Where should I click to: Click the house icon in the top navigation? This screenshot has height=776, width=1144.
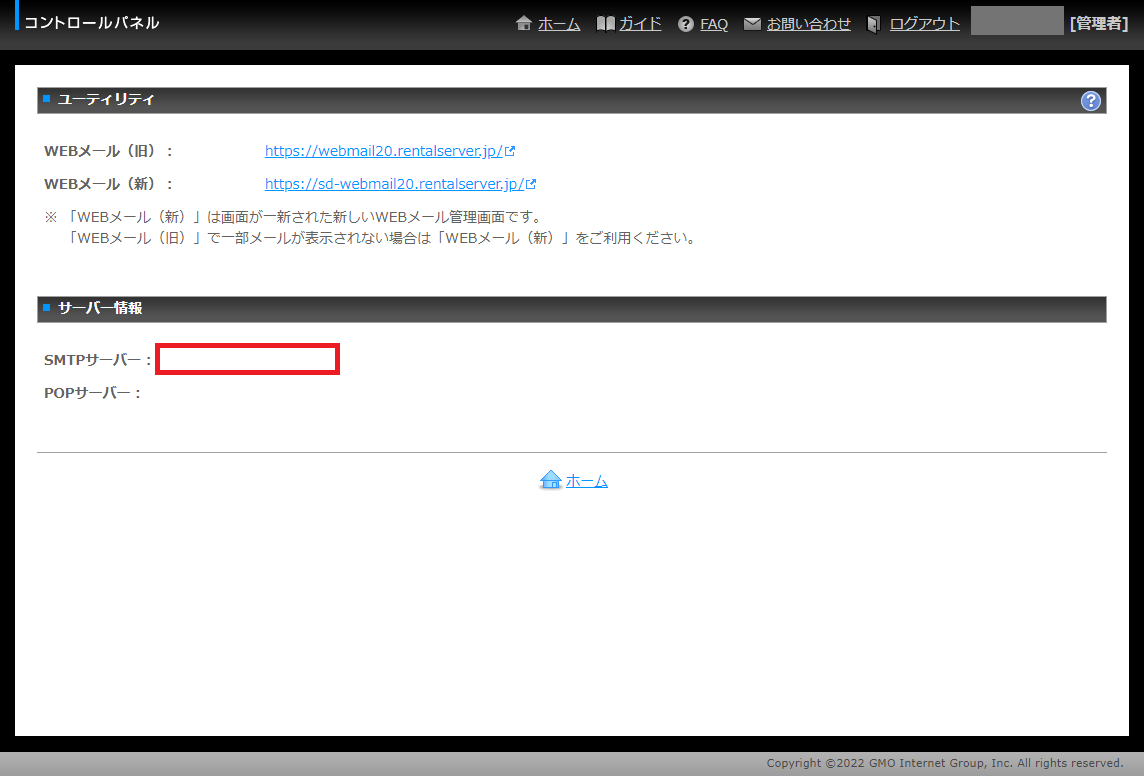524,24
